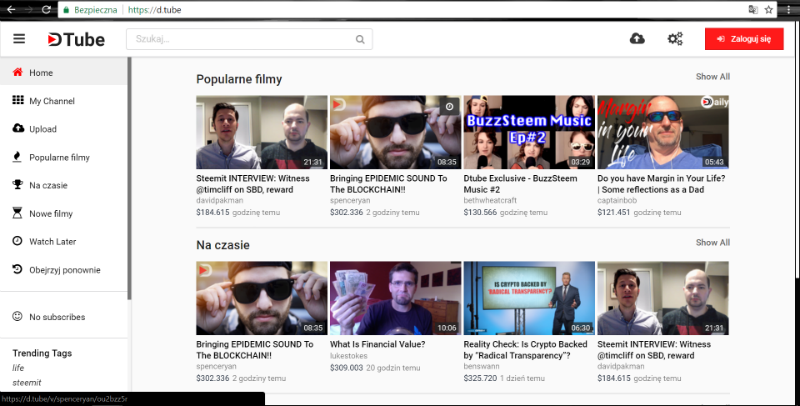Click the translate page icon in address bar
800x406 pixels.
(x=753, y=10)
